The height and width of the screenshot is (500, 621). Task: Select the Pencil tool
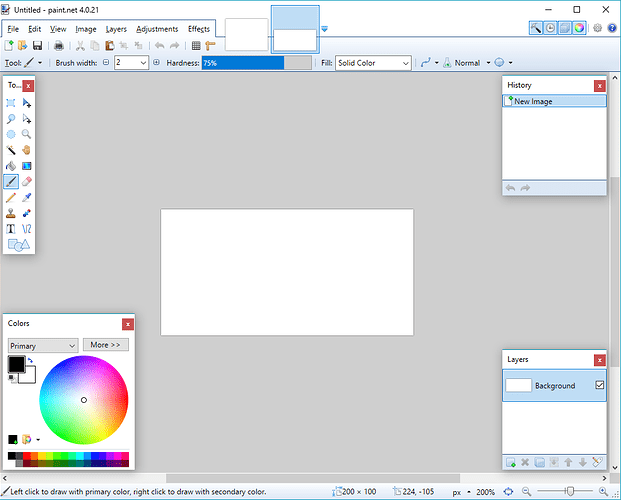coord(11,197)
